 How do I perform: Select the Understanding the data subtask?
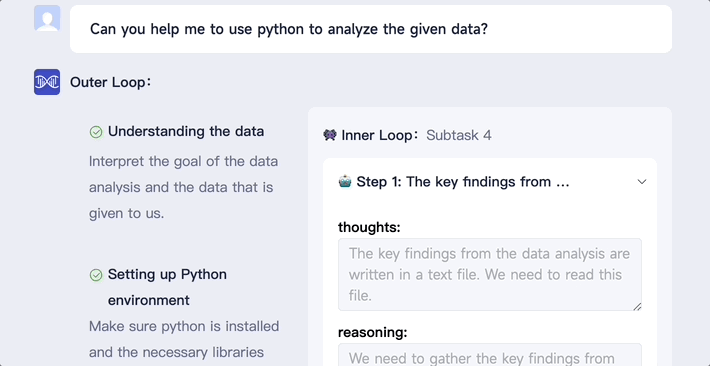(186, 131)
